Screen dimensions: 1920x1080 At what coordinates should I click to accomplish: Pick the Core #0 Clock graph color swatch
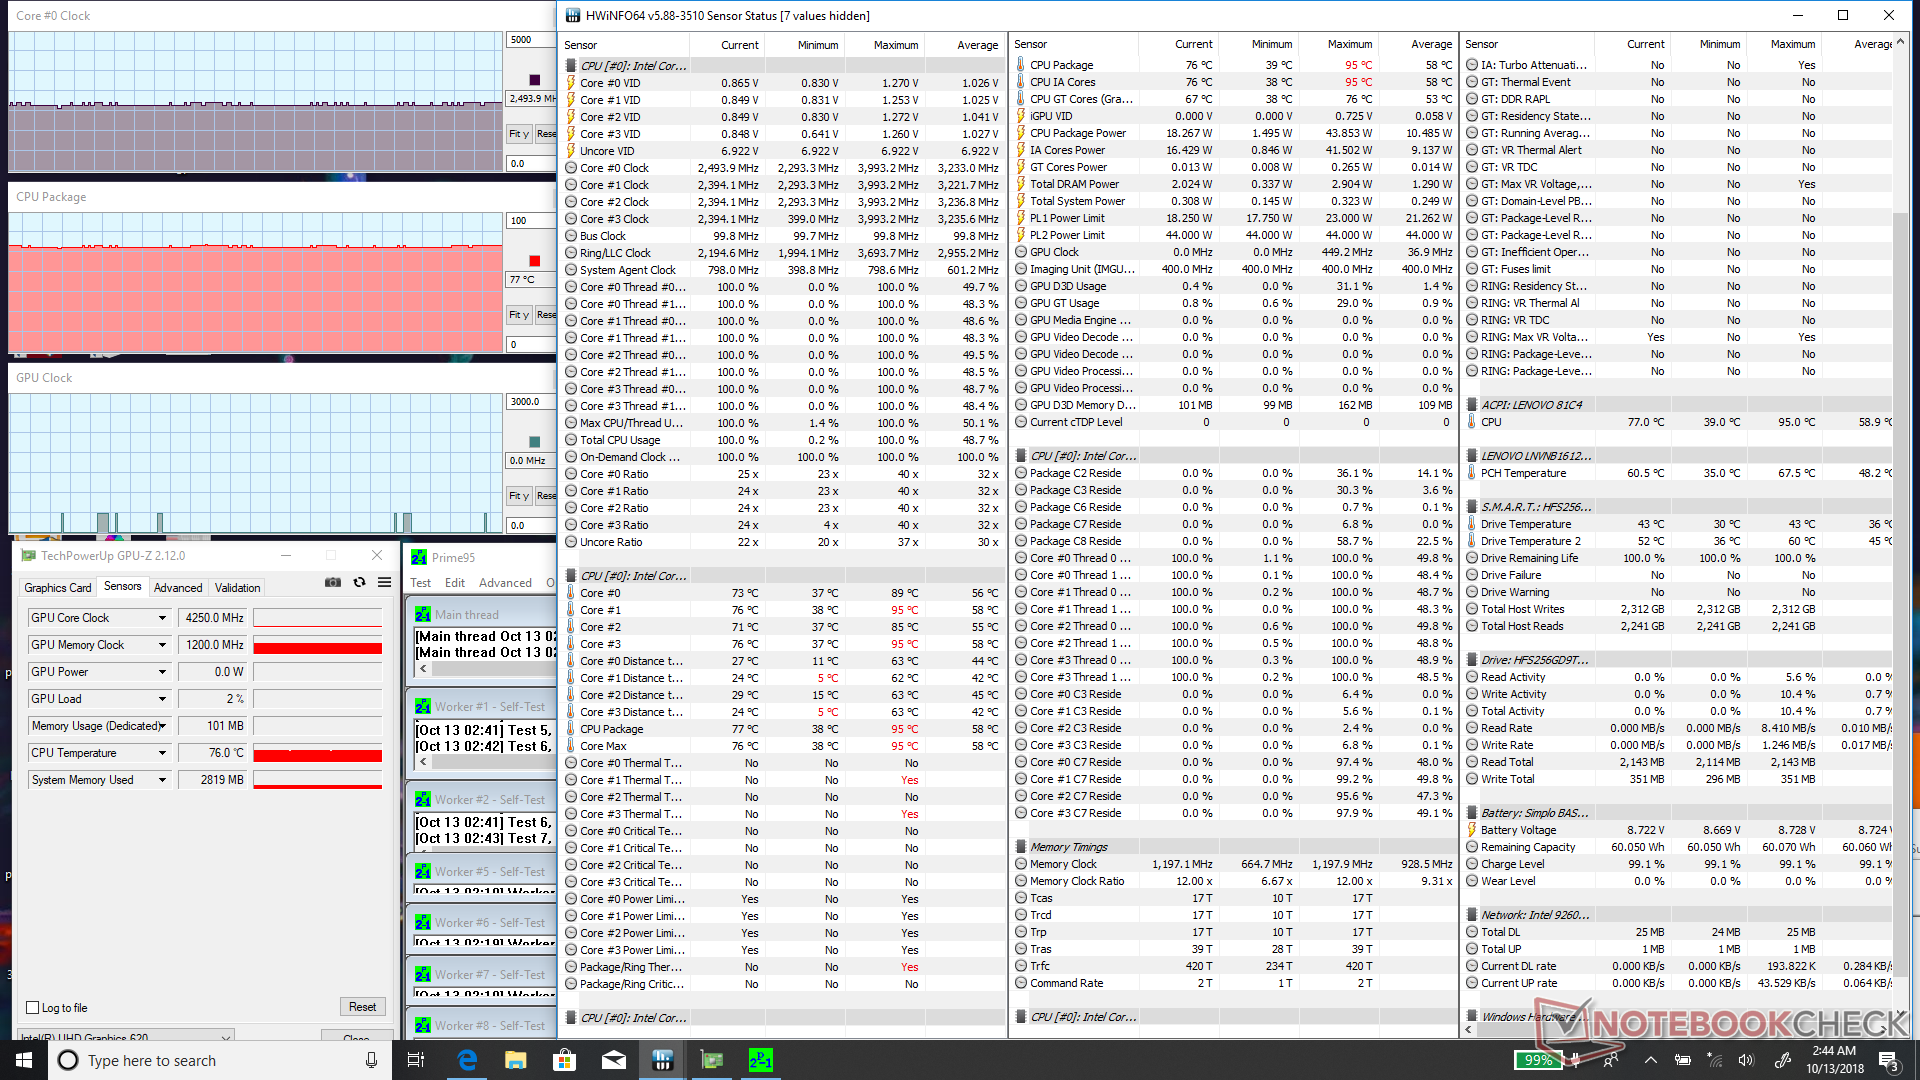click(534, 79)
